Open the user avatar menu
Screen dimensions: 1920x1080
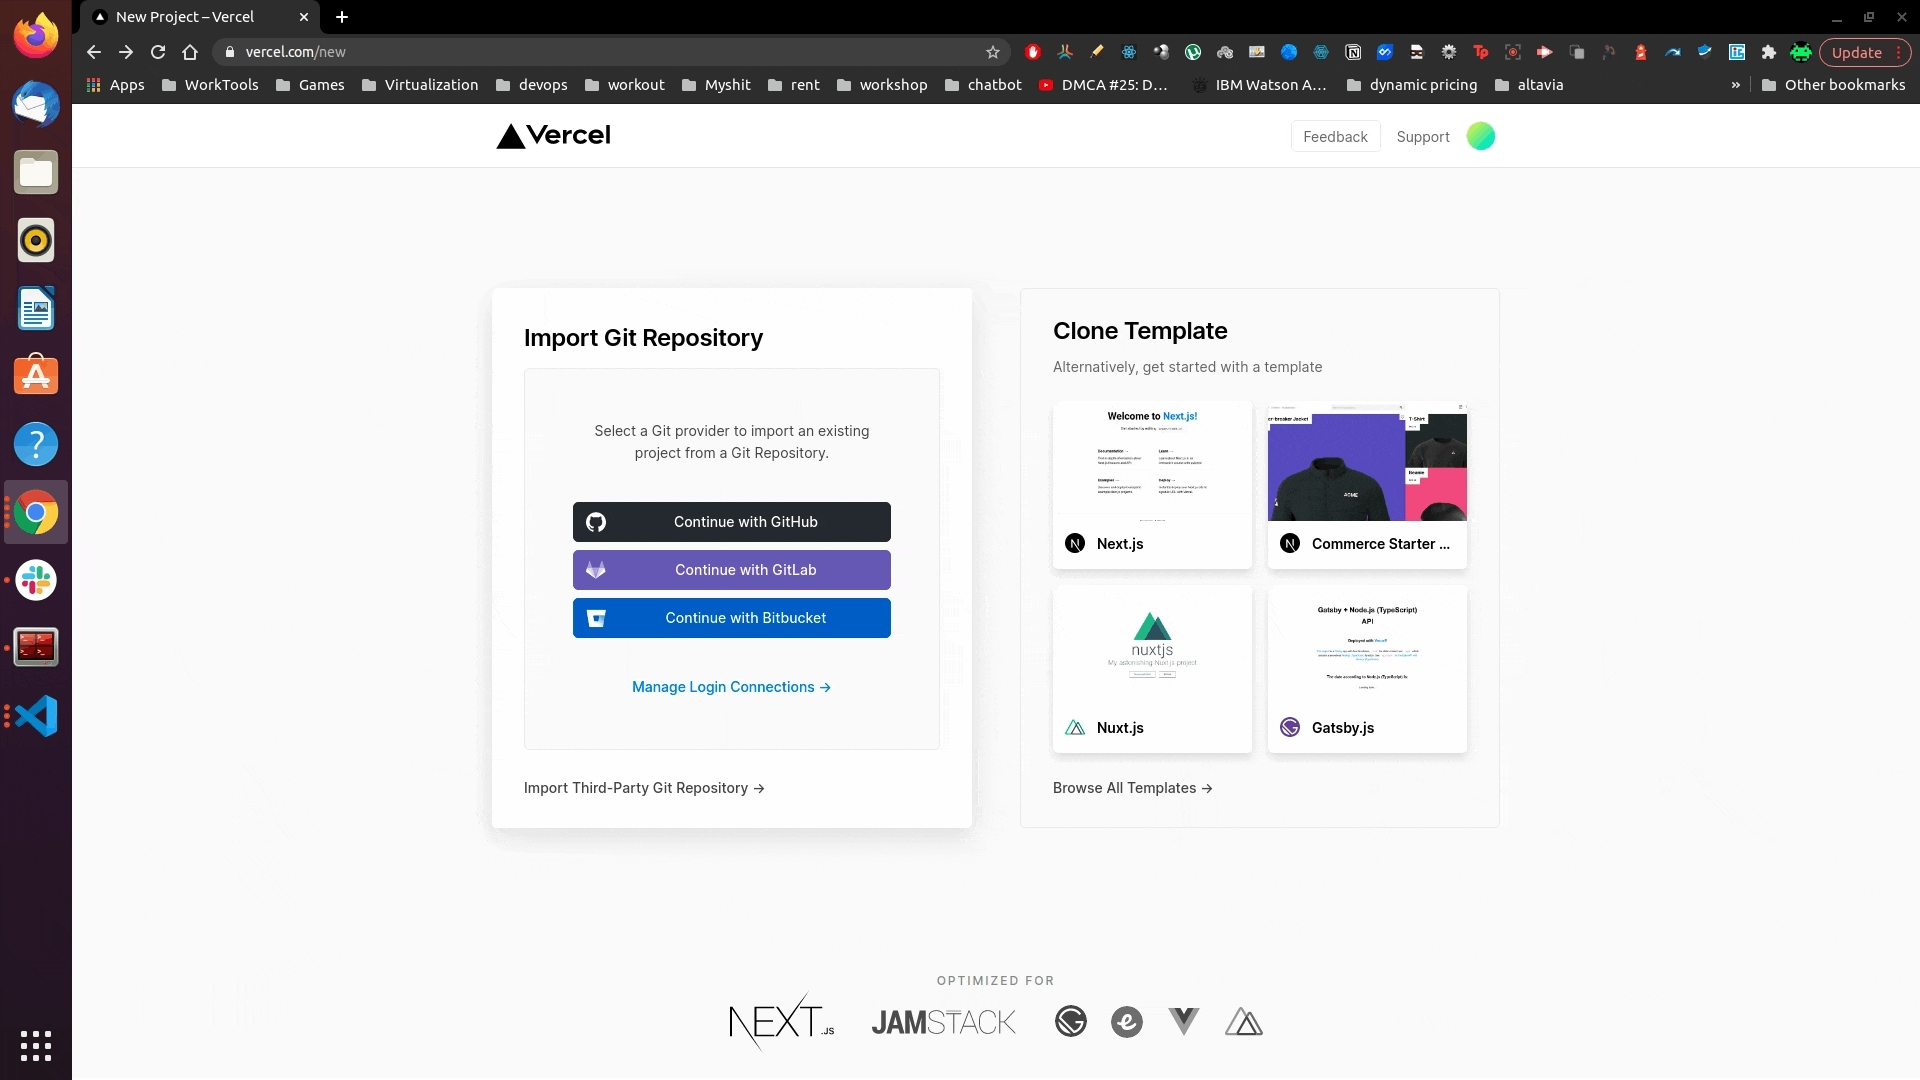pyautogui.click(x=1480, y=136)
